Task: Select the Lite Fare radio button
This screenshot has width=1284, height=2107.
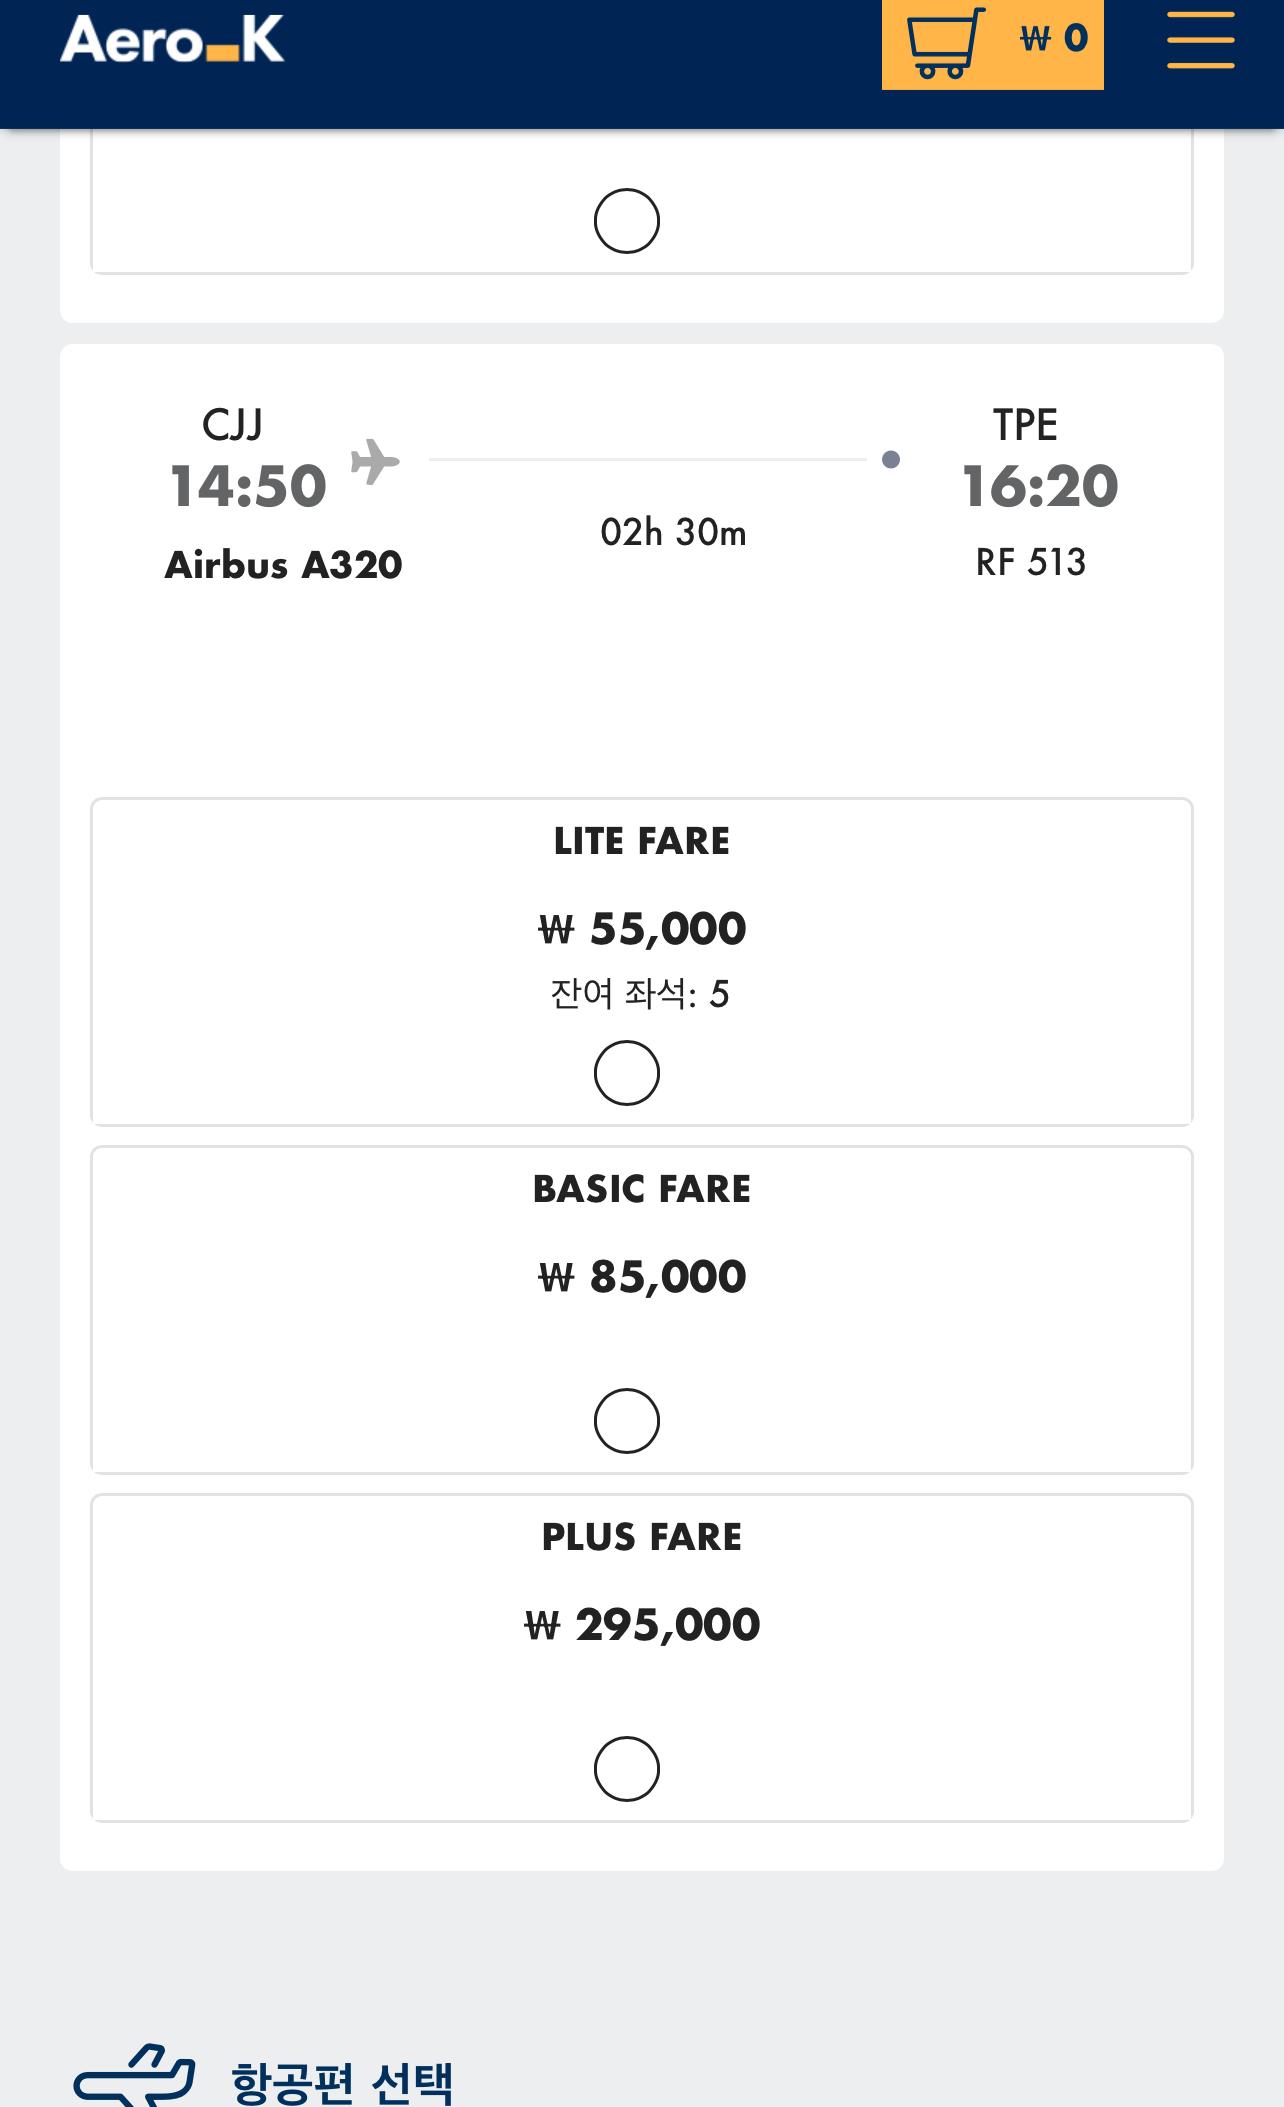Action: coord(627,1073)
